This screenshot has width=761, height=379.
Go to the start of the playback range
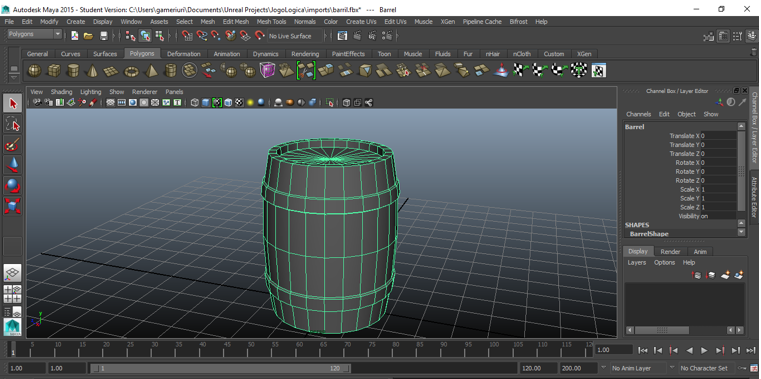coord(643,350)
